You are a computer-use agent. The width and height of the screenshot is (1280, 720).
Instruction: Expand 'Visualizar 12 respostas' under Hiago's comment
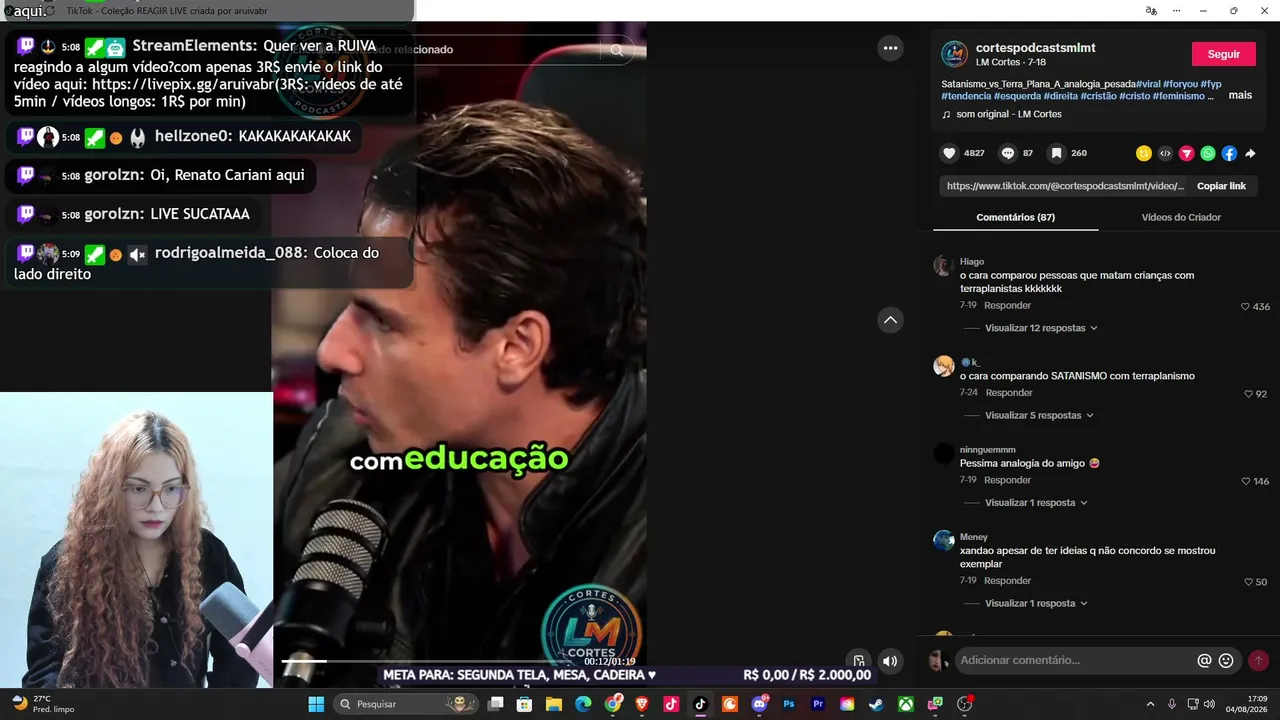click(1042, 328)
